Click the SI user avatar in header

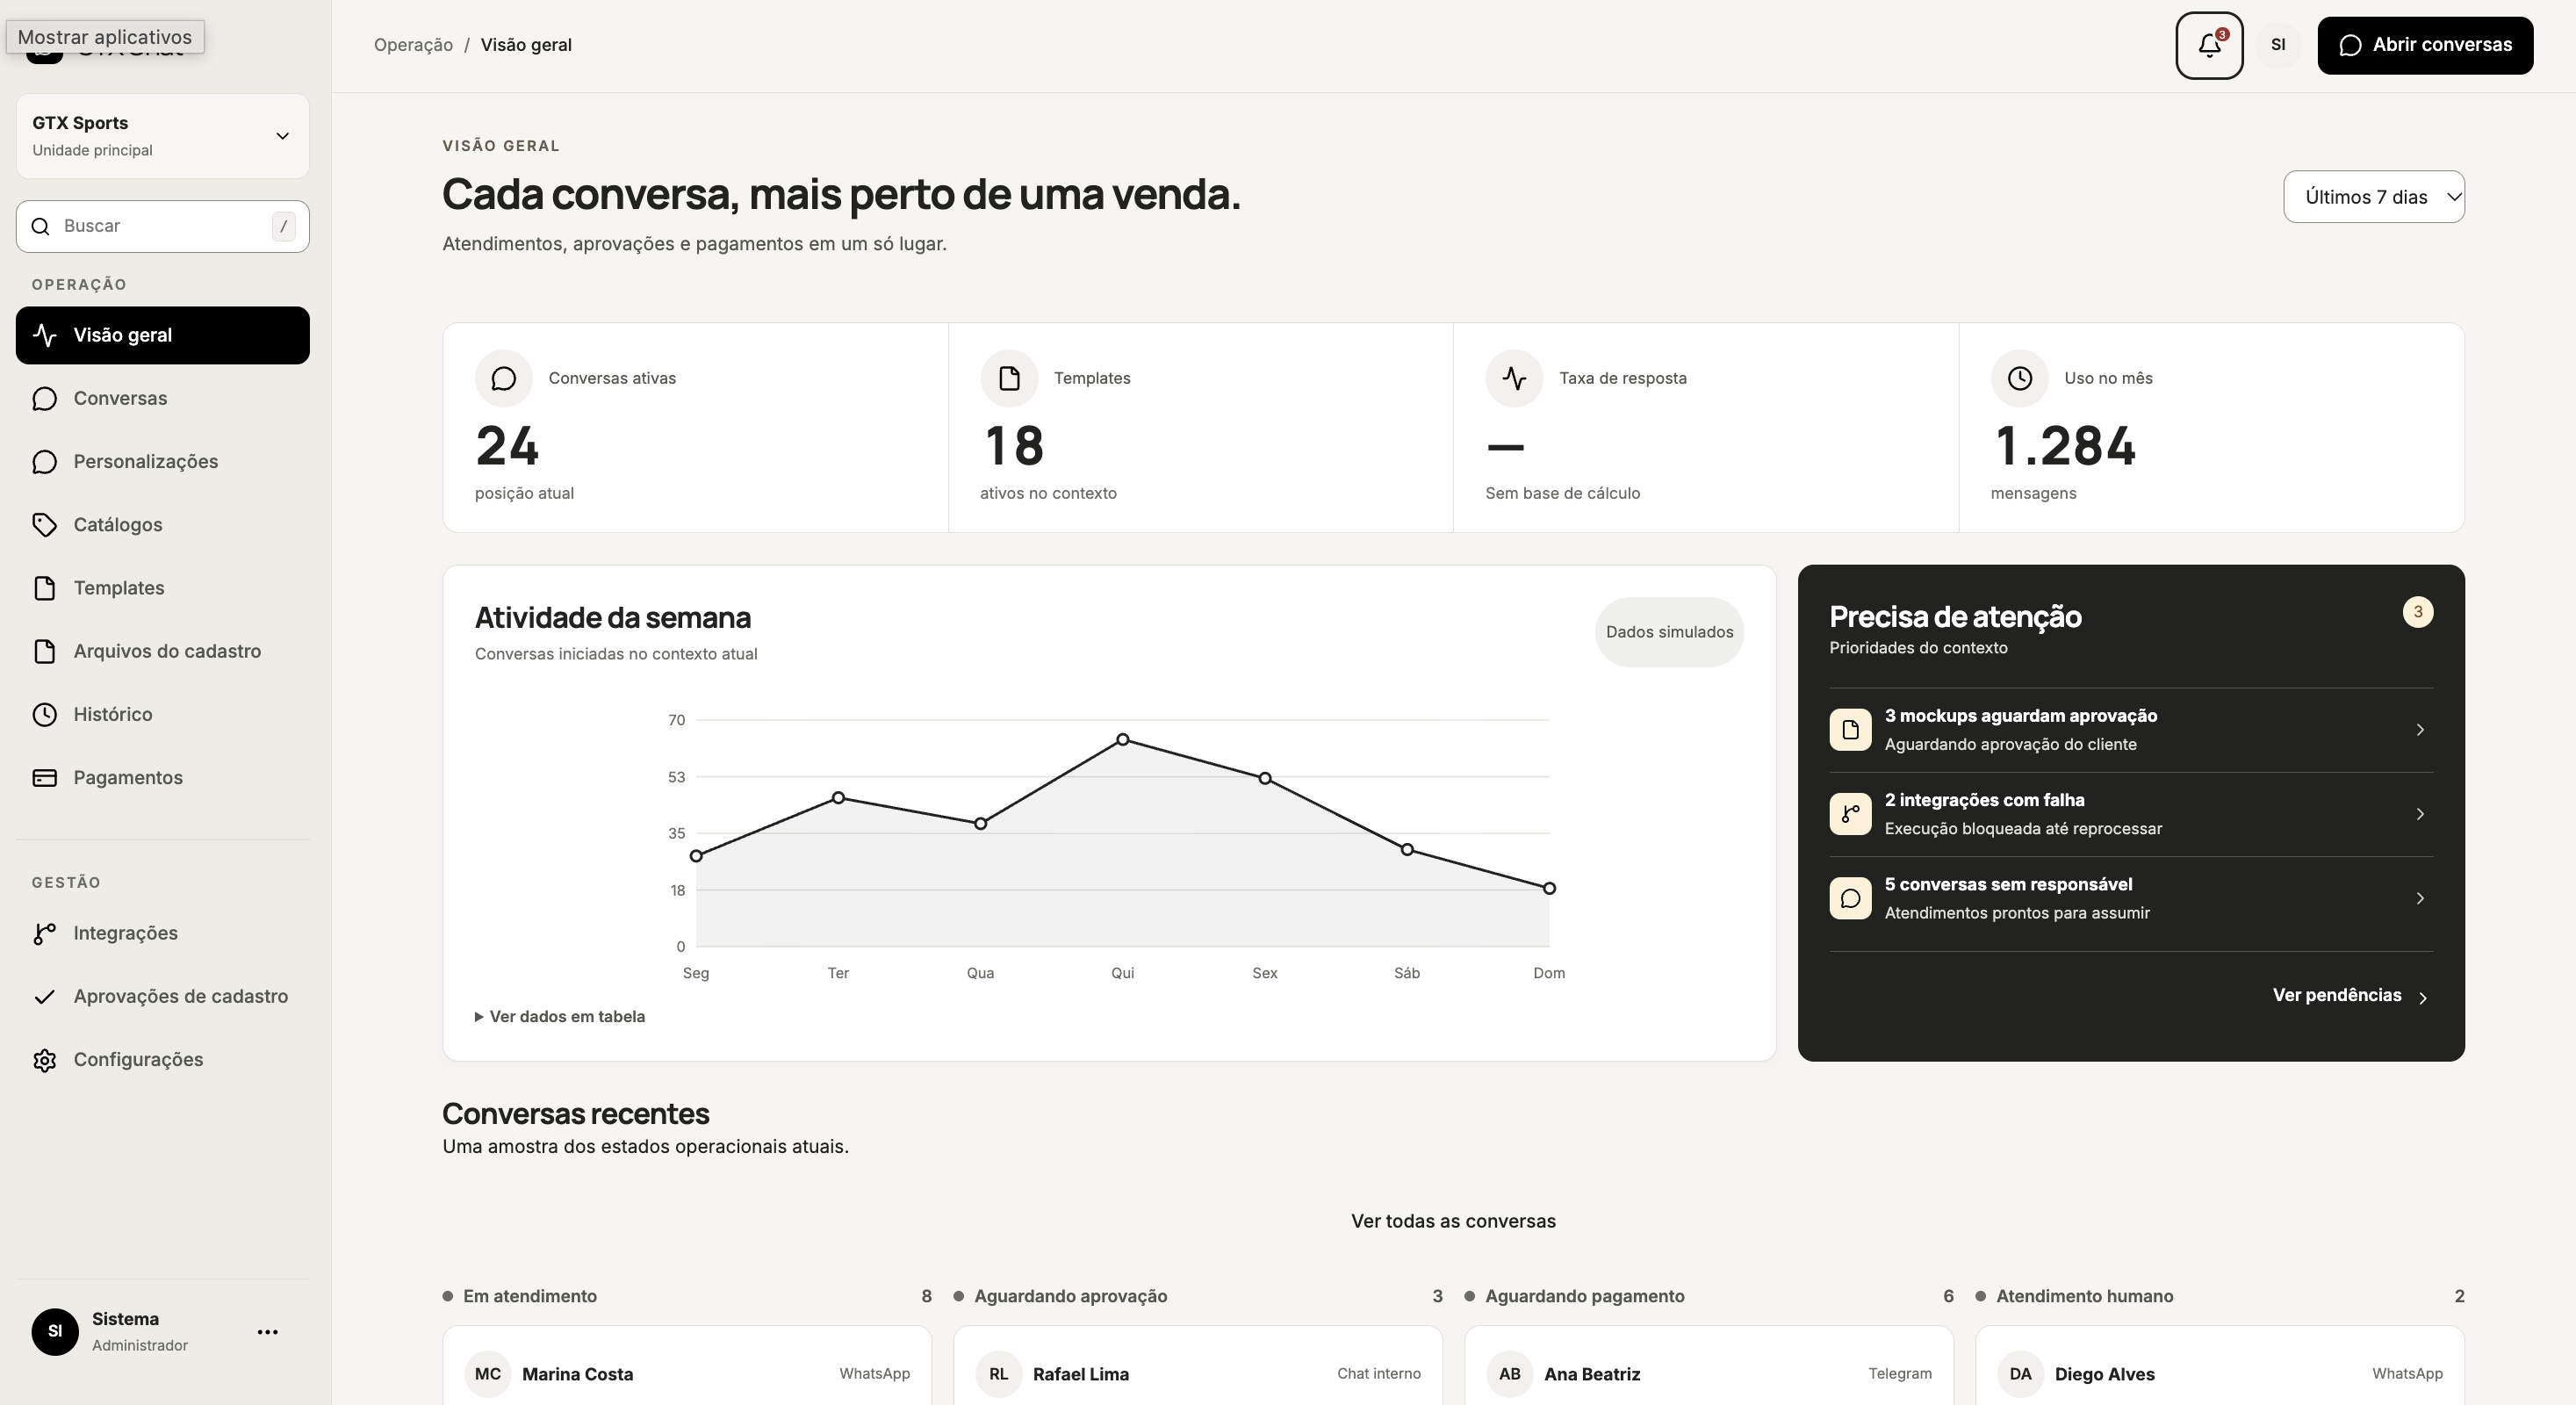click(x=2278, y=45)
